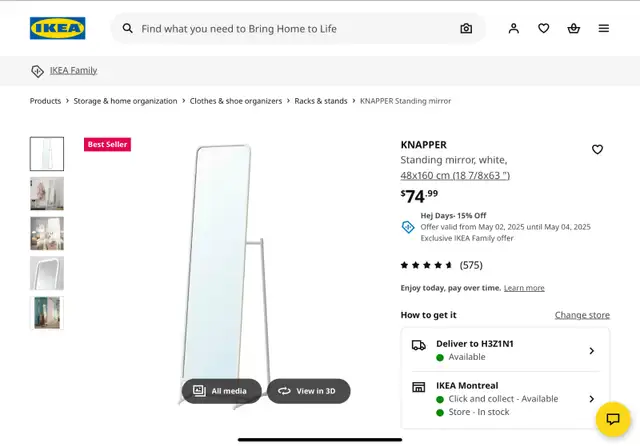Open the yellow chat bubble
The width and height of the screenshot is (640, 446).
(x=613, y=419)
